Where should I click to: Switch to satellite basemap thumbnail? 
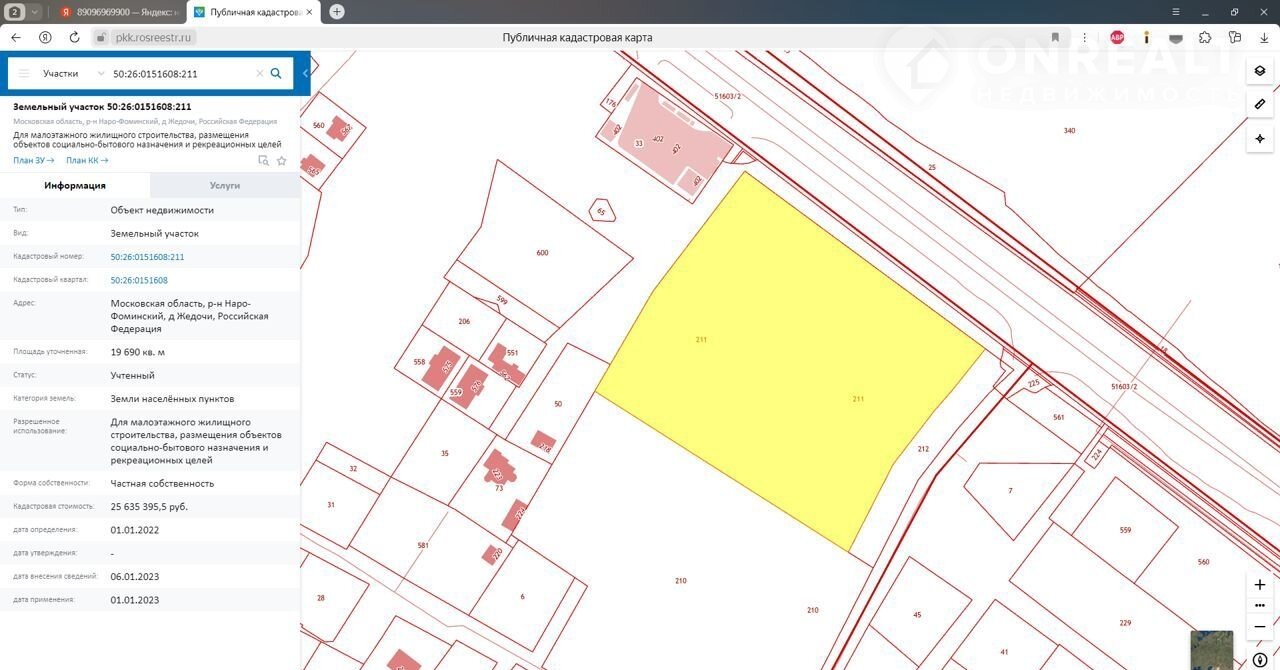point(1211,649)
